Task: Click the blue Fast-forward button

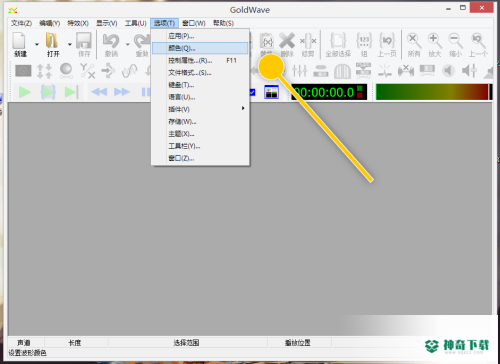Action: (122, 92)
